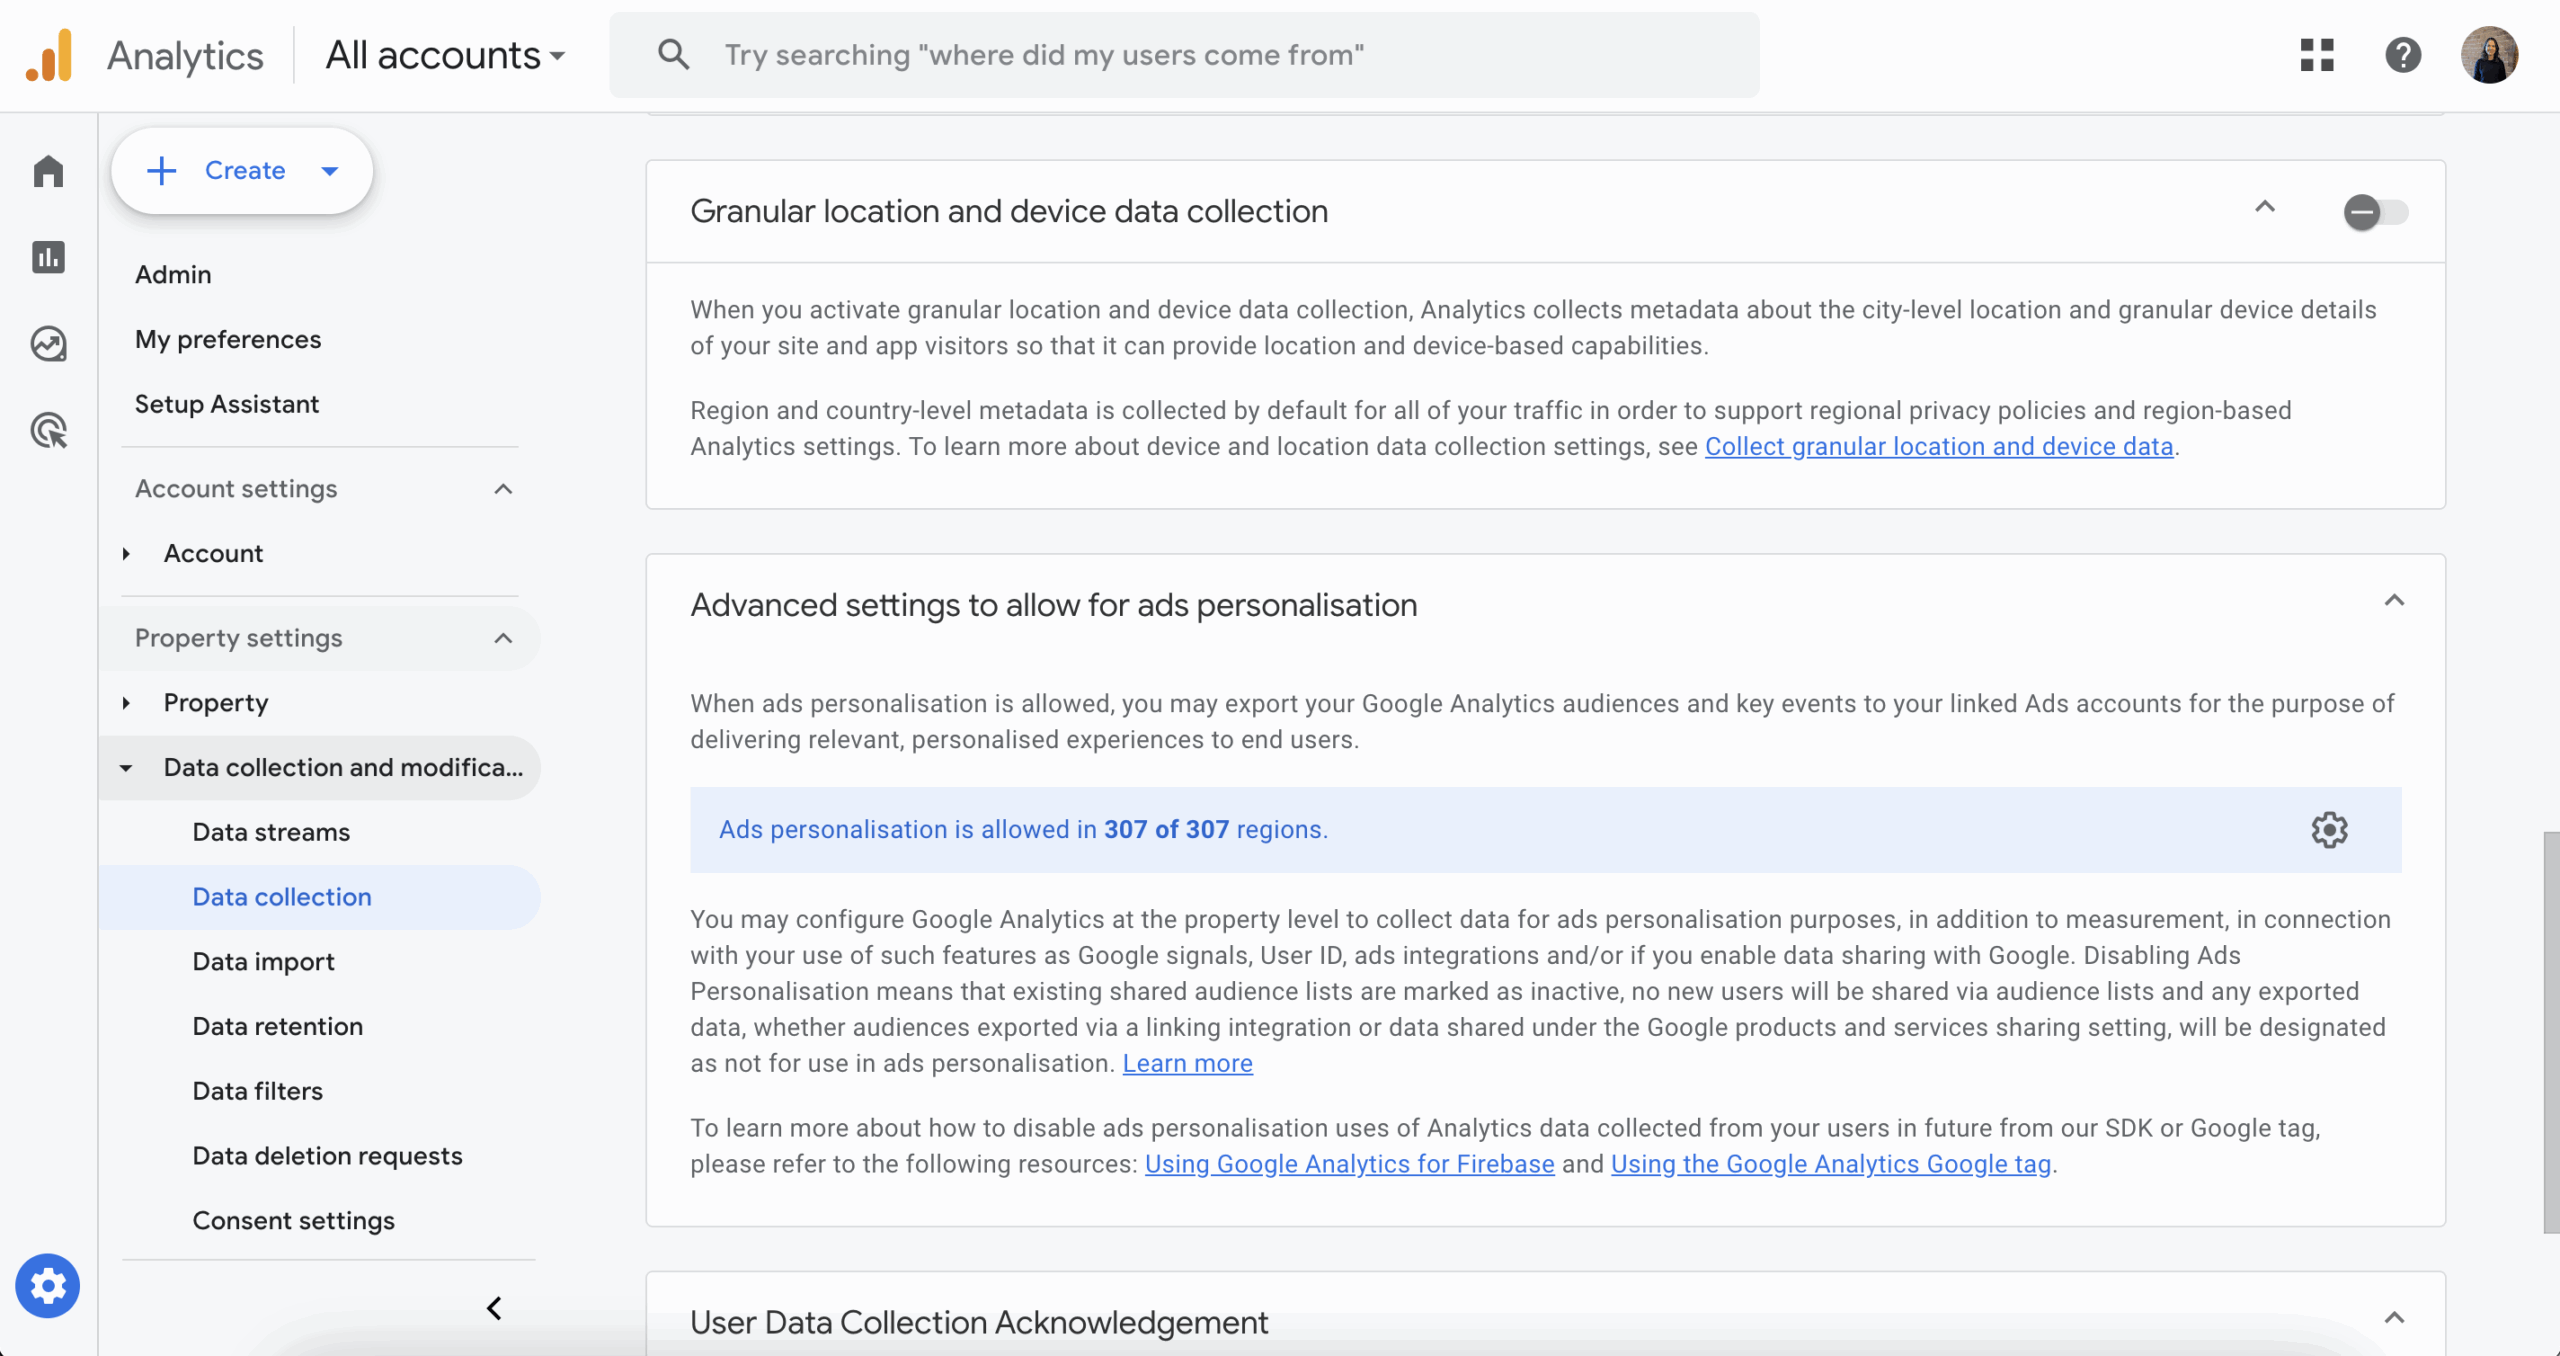The height and width of the screenshot is (1356, 2560).
Task: Collapse Data collection and modification item
Action: pos(126,768)
